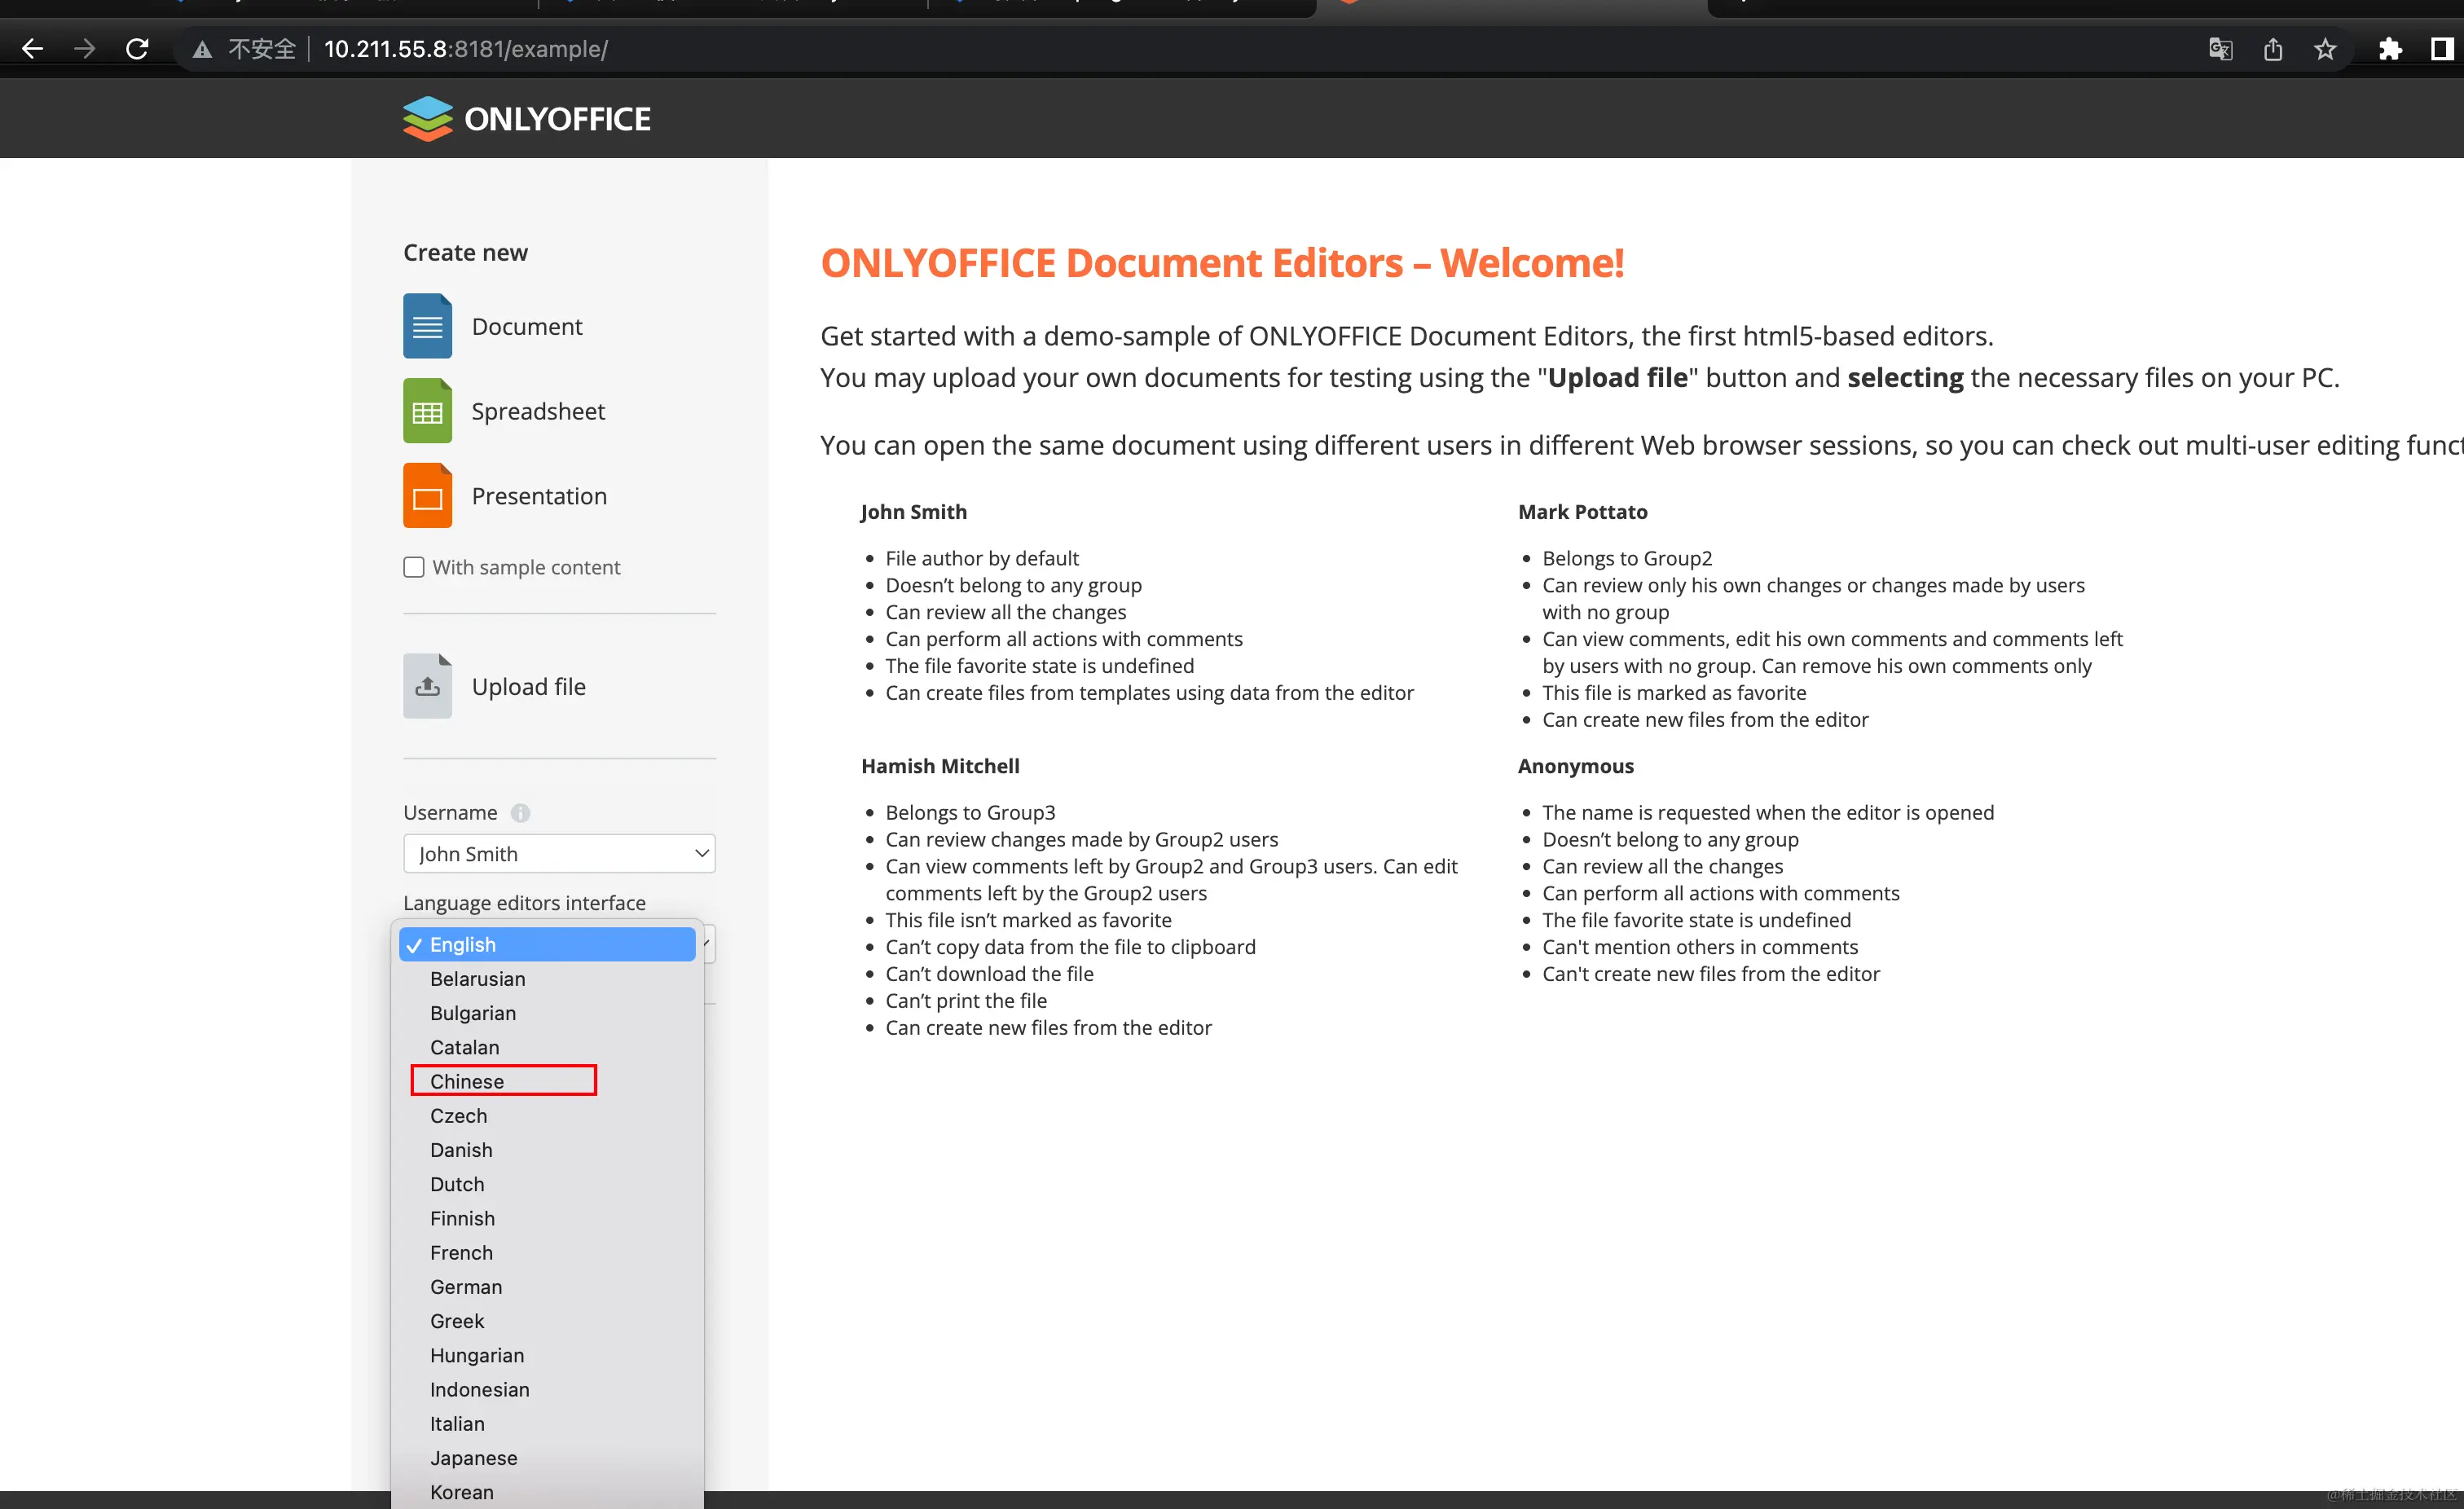Navigate back in browser history
2464x1509 pixels.
pos(33,48)
